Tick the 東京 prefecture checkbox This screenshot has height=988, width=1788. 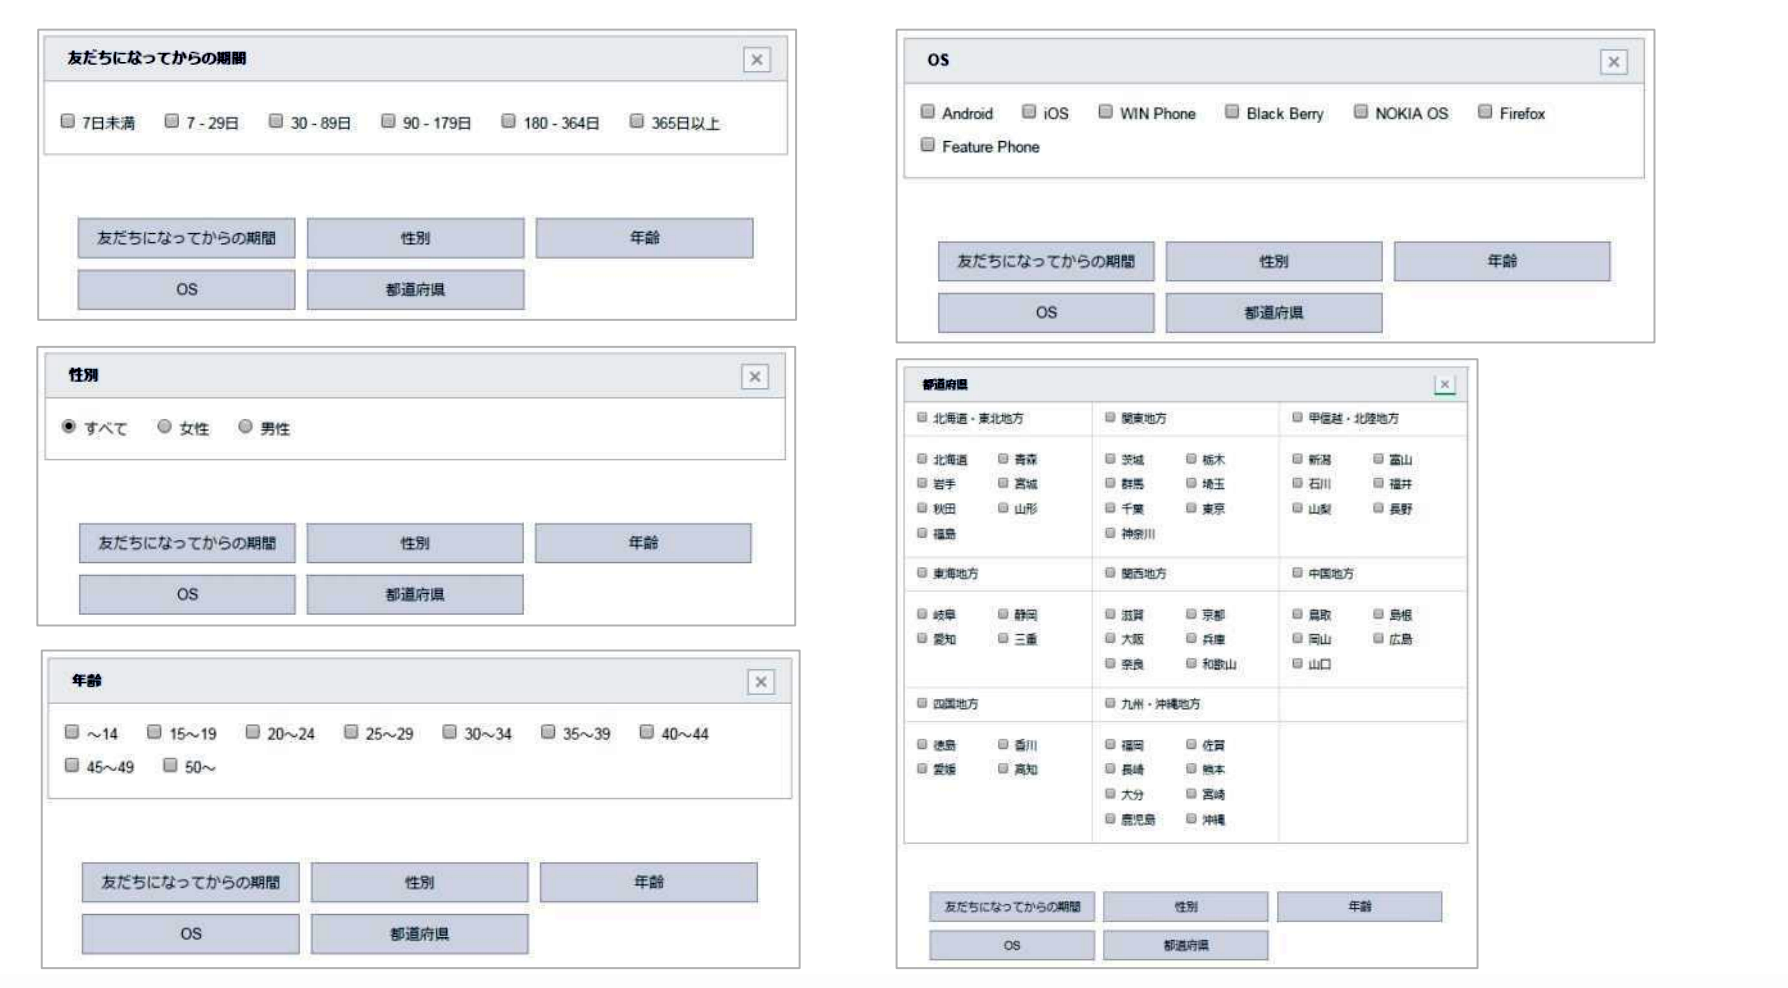pyautogui.click(x=1191, y=507)
